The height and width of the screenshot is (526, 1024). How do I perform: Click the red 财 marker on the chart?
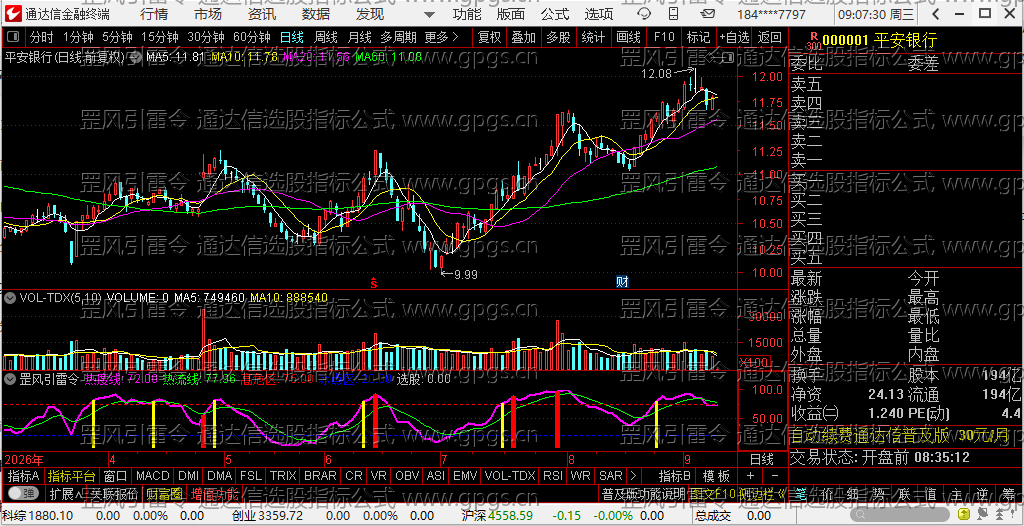pyautogui.click(x=622, y=282)
